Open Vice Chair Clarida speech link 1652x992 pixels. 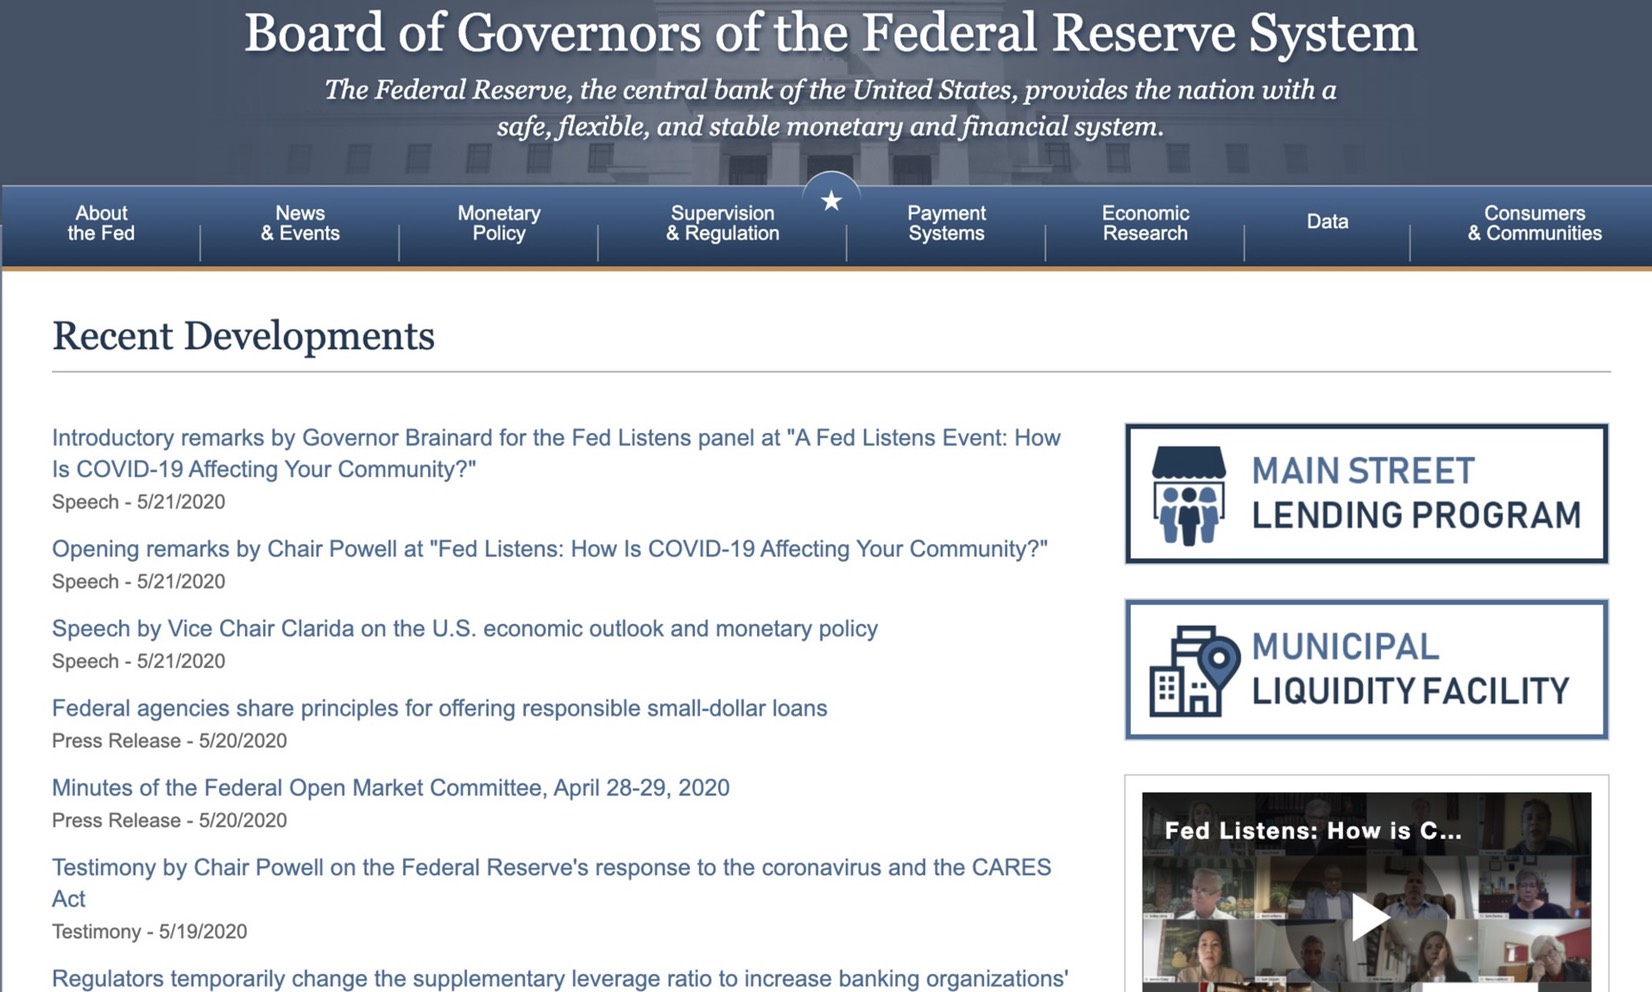465,629
